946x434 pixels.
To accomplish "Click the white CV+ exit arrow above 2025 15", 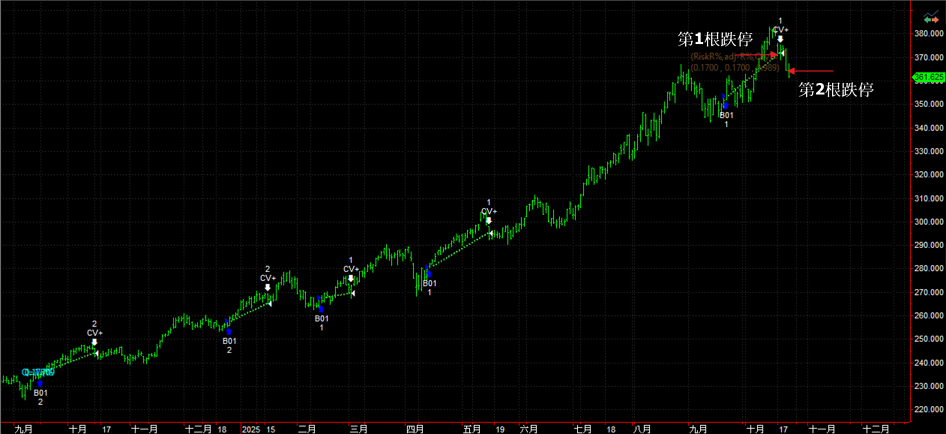I will click(267, 287).
